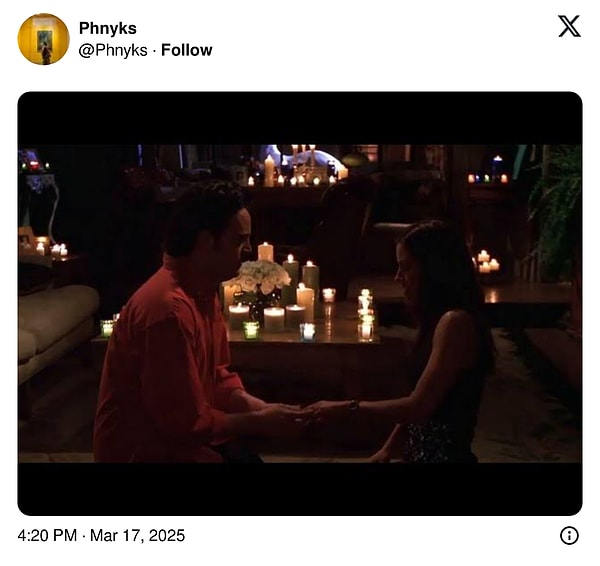Image resolution: width=600 pixels, height=566 pixels.
Task: Open Phnyks profile avatar picture
Action: [x=44, y=39]
